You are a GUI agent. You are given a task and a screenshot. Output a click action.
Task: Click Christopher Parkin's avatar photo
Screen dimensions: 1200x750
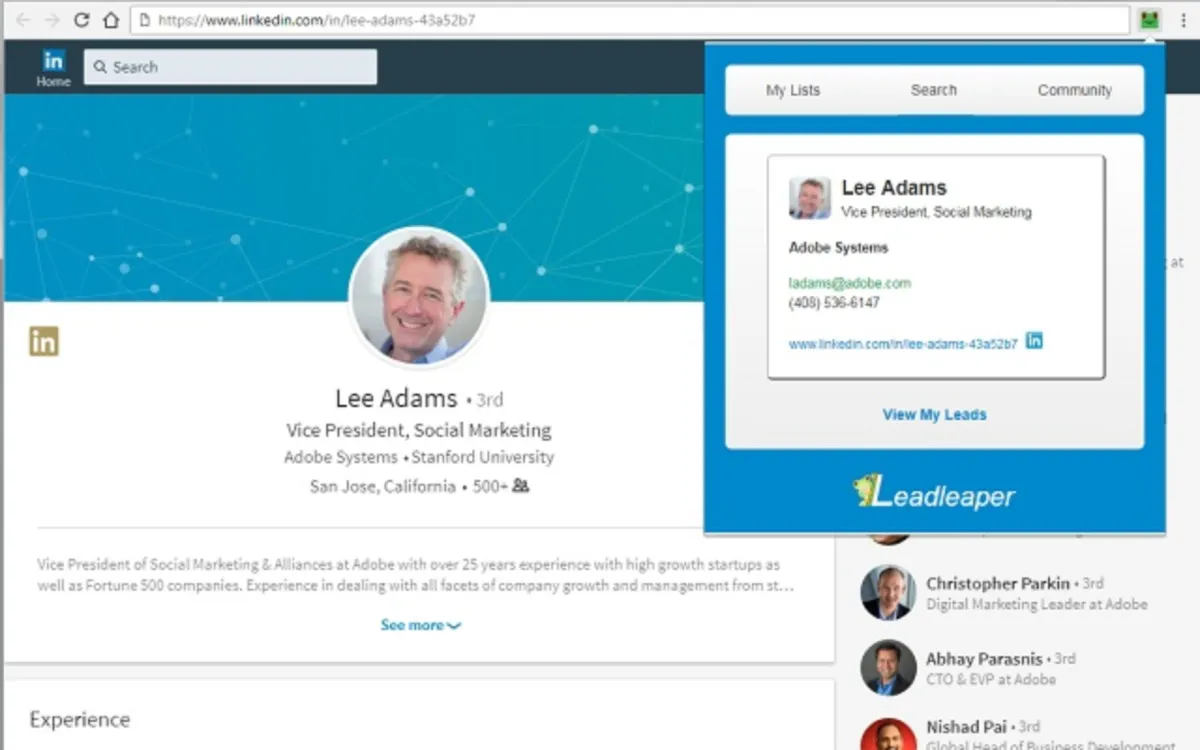point(888,593)
